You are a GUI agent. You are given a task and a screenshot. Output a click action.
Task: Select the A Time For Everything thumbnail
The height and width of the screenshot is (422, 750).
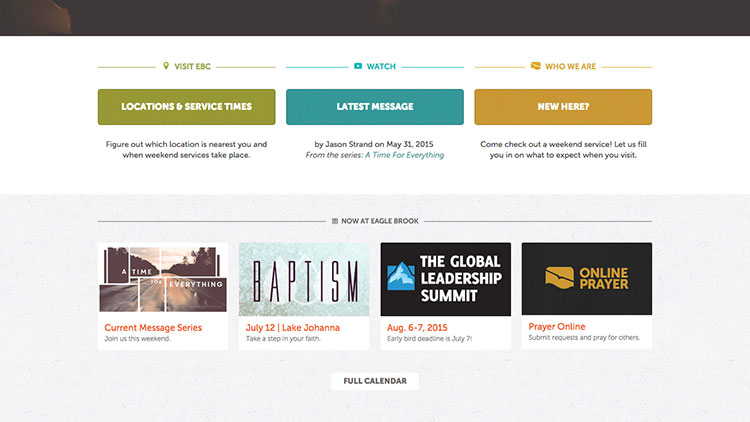tap(163, 279)
